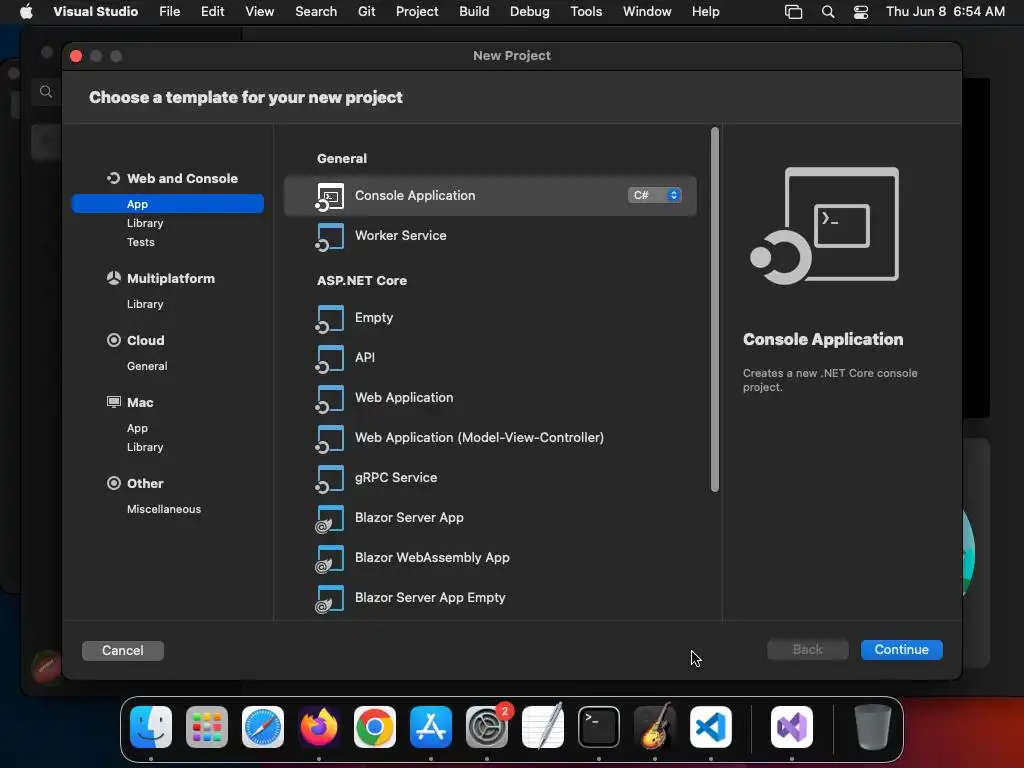
Task: Select Tests under Web and Console
Action: coord(140,242)
